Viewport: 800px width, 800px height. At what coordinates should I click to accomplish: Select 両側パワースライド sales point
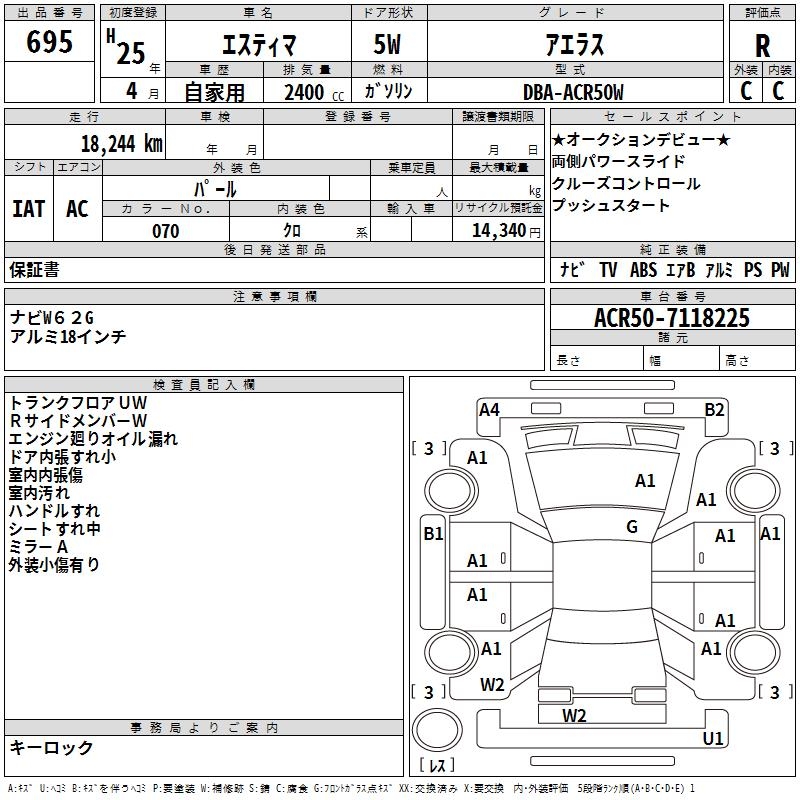[618, 161]
